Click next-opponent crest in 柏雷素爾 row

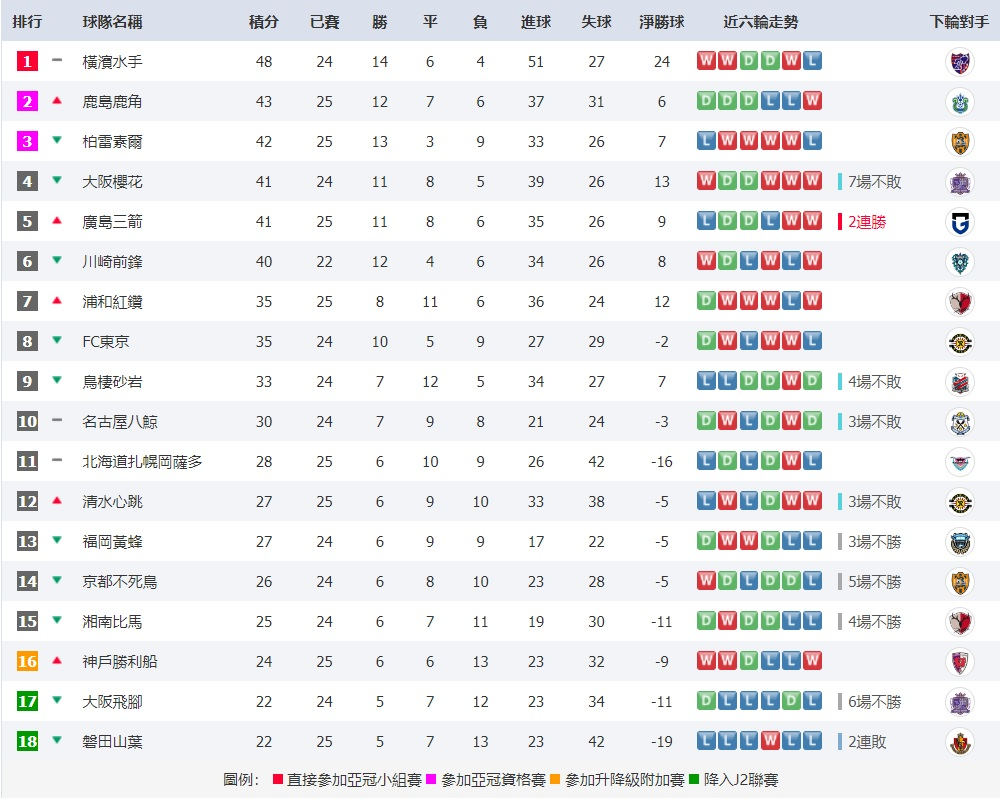(x=960, y=142)
